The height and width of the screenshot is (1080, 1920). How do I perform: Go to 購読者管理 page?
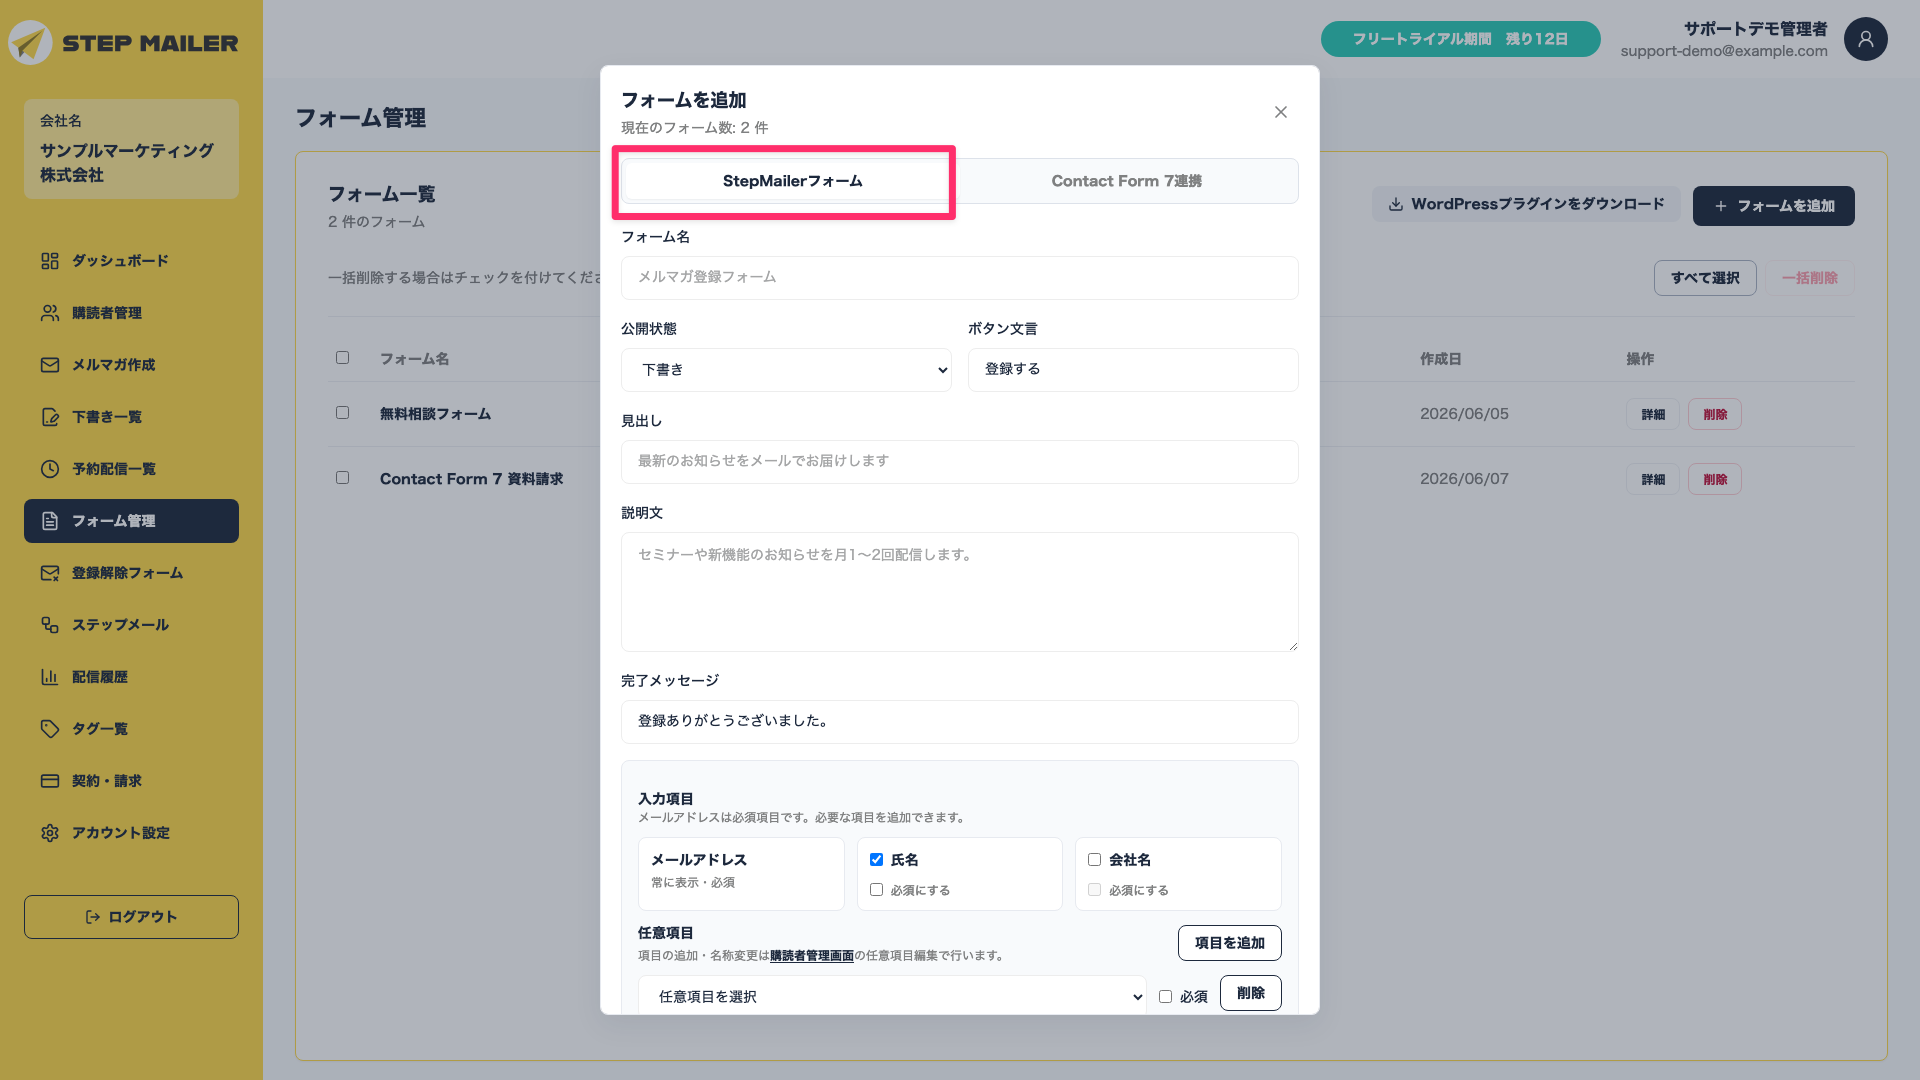(x=131, y=313)
